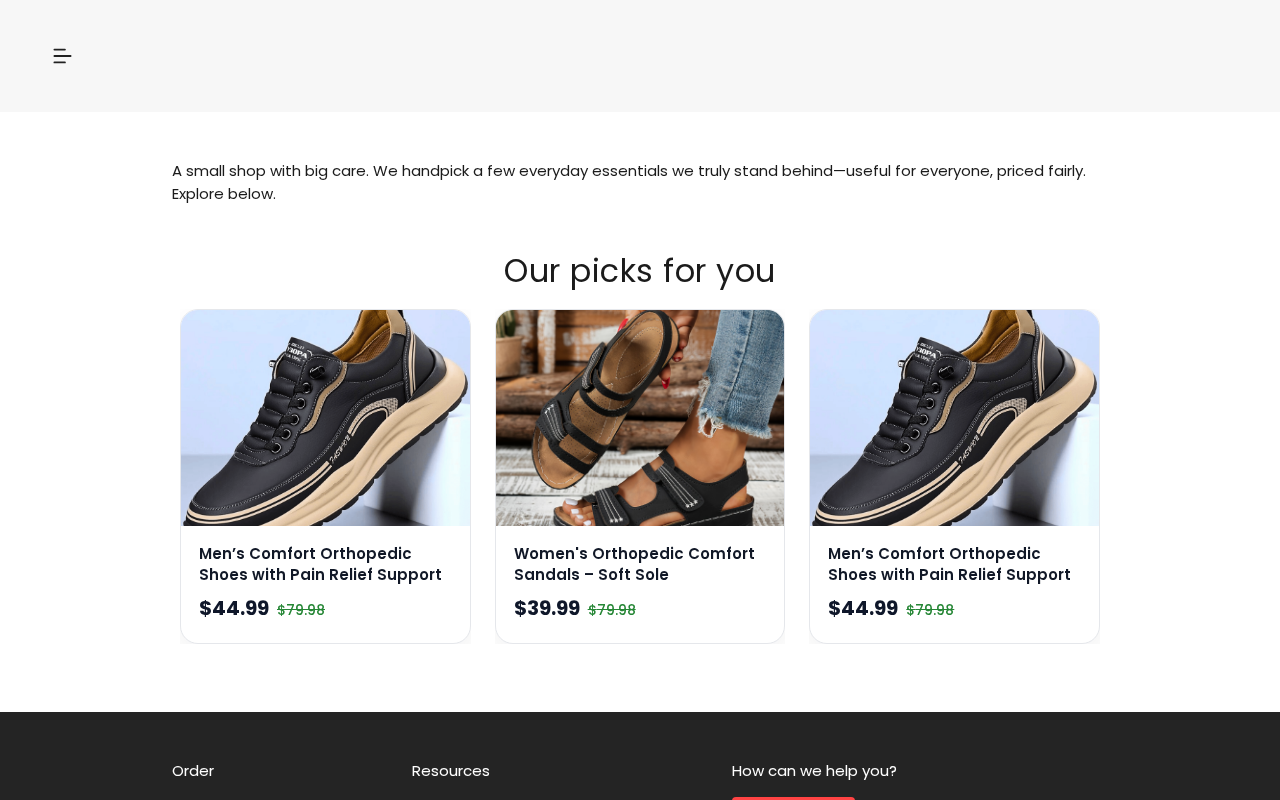
Task: Click last Men's Comfort Orthopedic Shoes title
Action: tap(949, 564)
